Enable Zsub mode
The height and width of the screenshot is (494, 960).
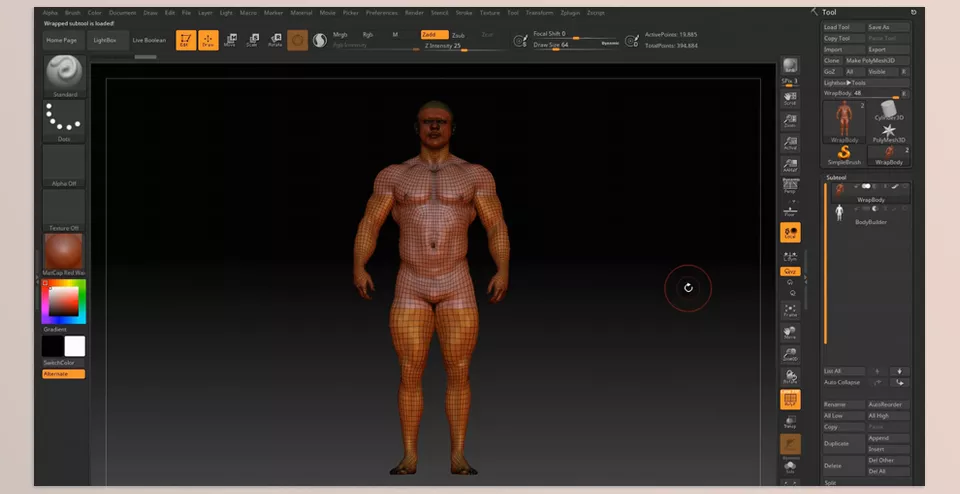click(458, 36)
